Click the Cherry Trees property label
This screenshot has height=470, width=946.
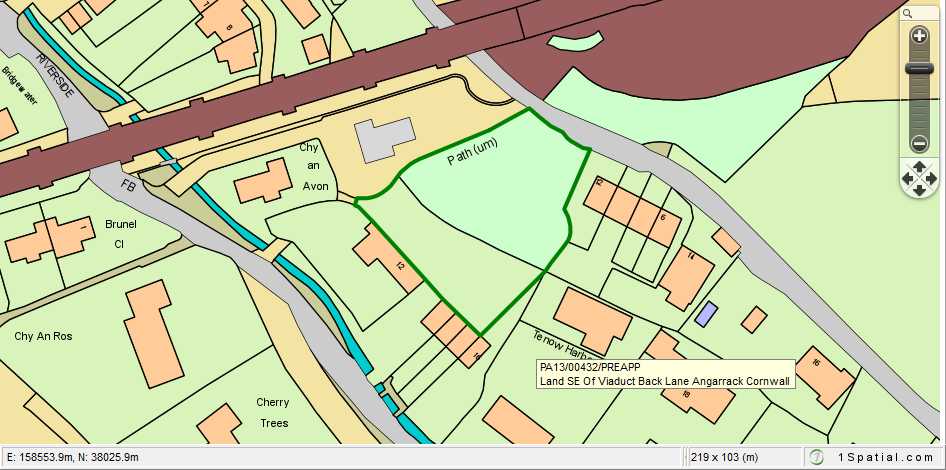272,412
